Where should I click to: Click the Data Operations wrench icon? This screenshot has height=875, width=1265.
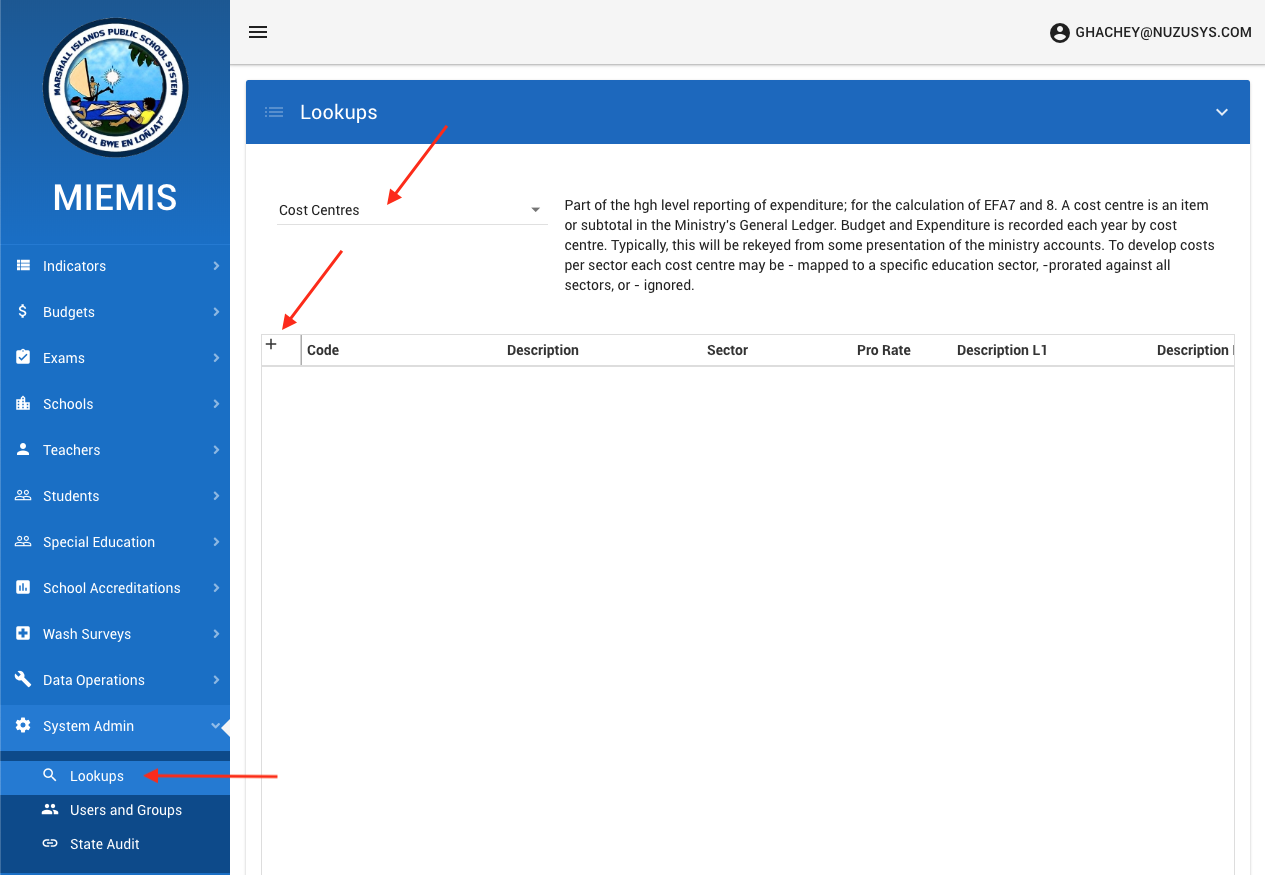(x=23, y=680)
